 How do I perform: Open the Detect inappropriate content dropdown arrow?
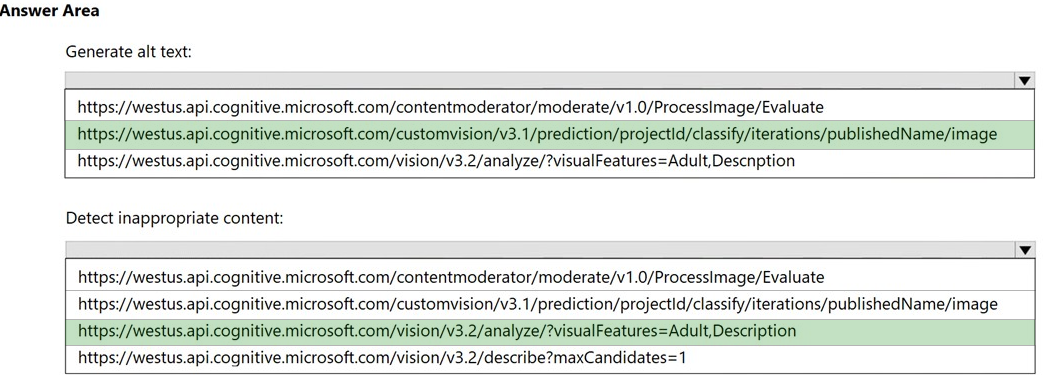click(1024, 250)
